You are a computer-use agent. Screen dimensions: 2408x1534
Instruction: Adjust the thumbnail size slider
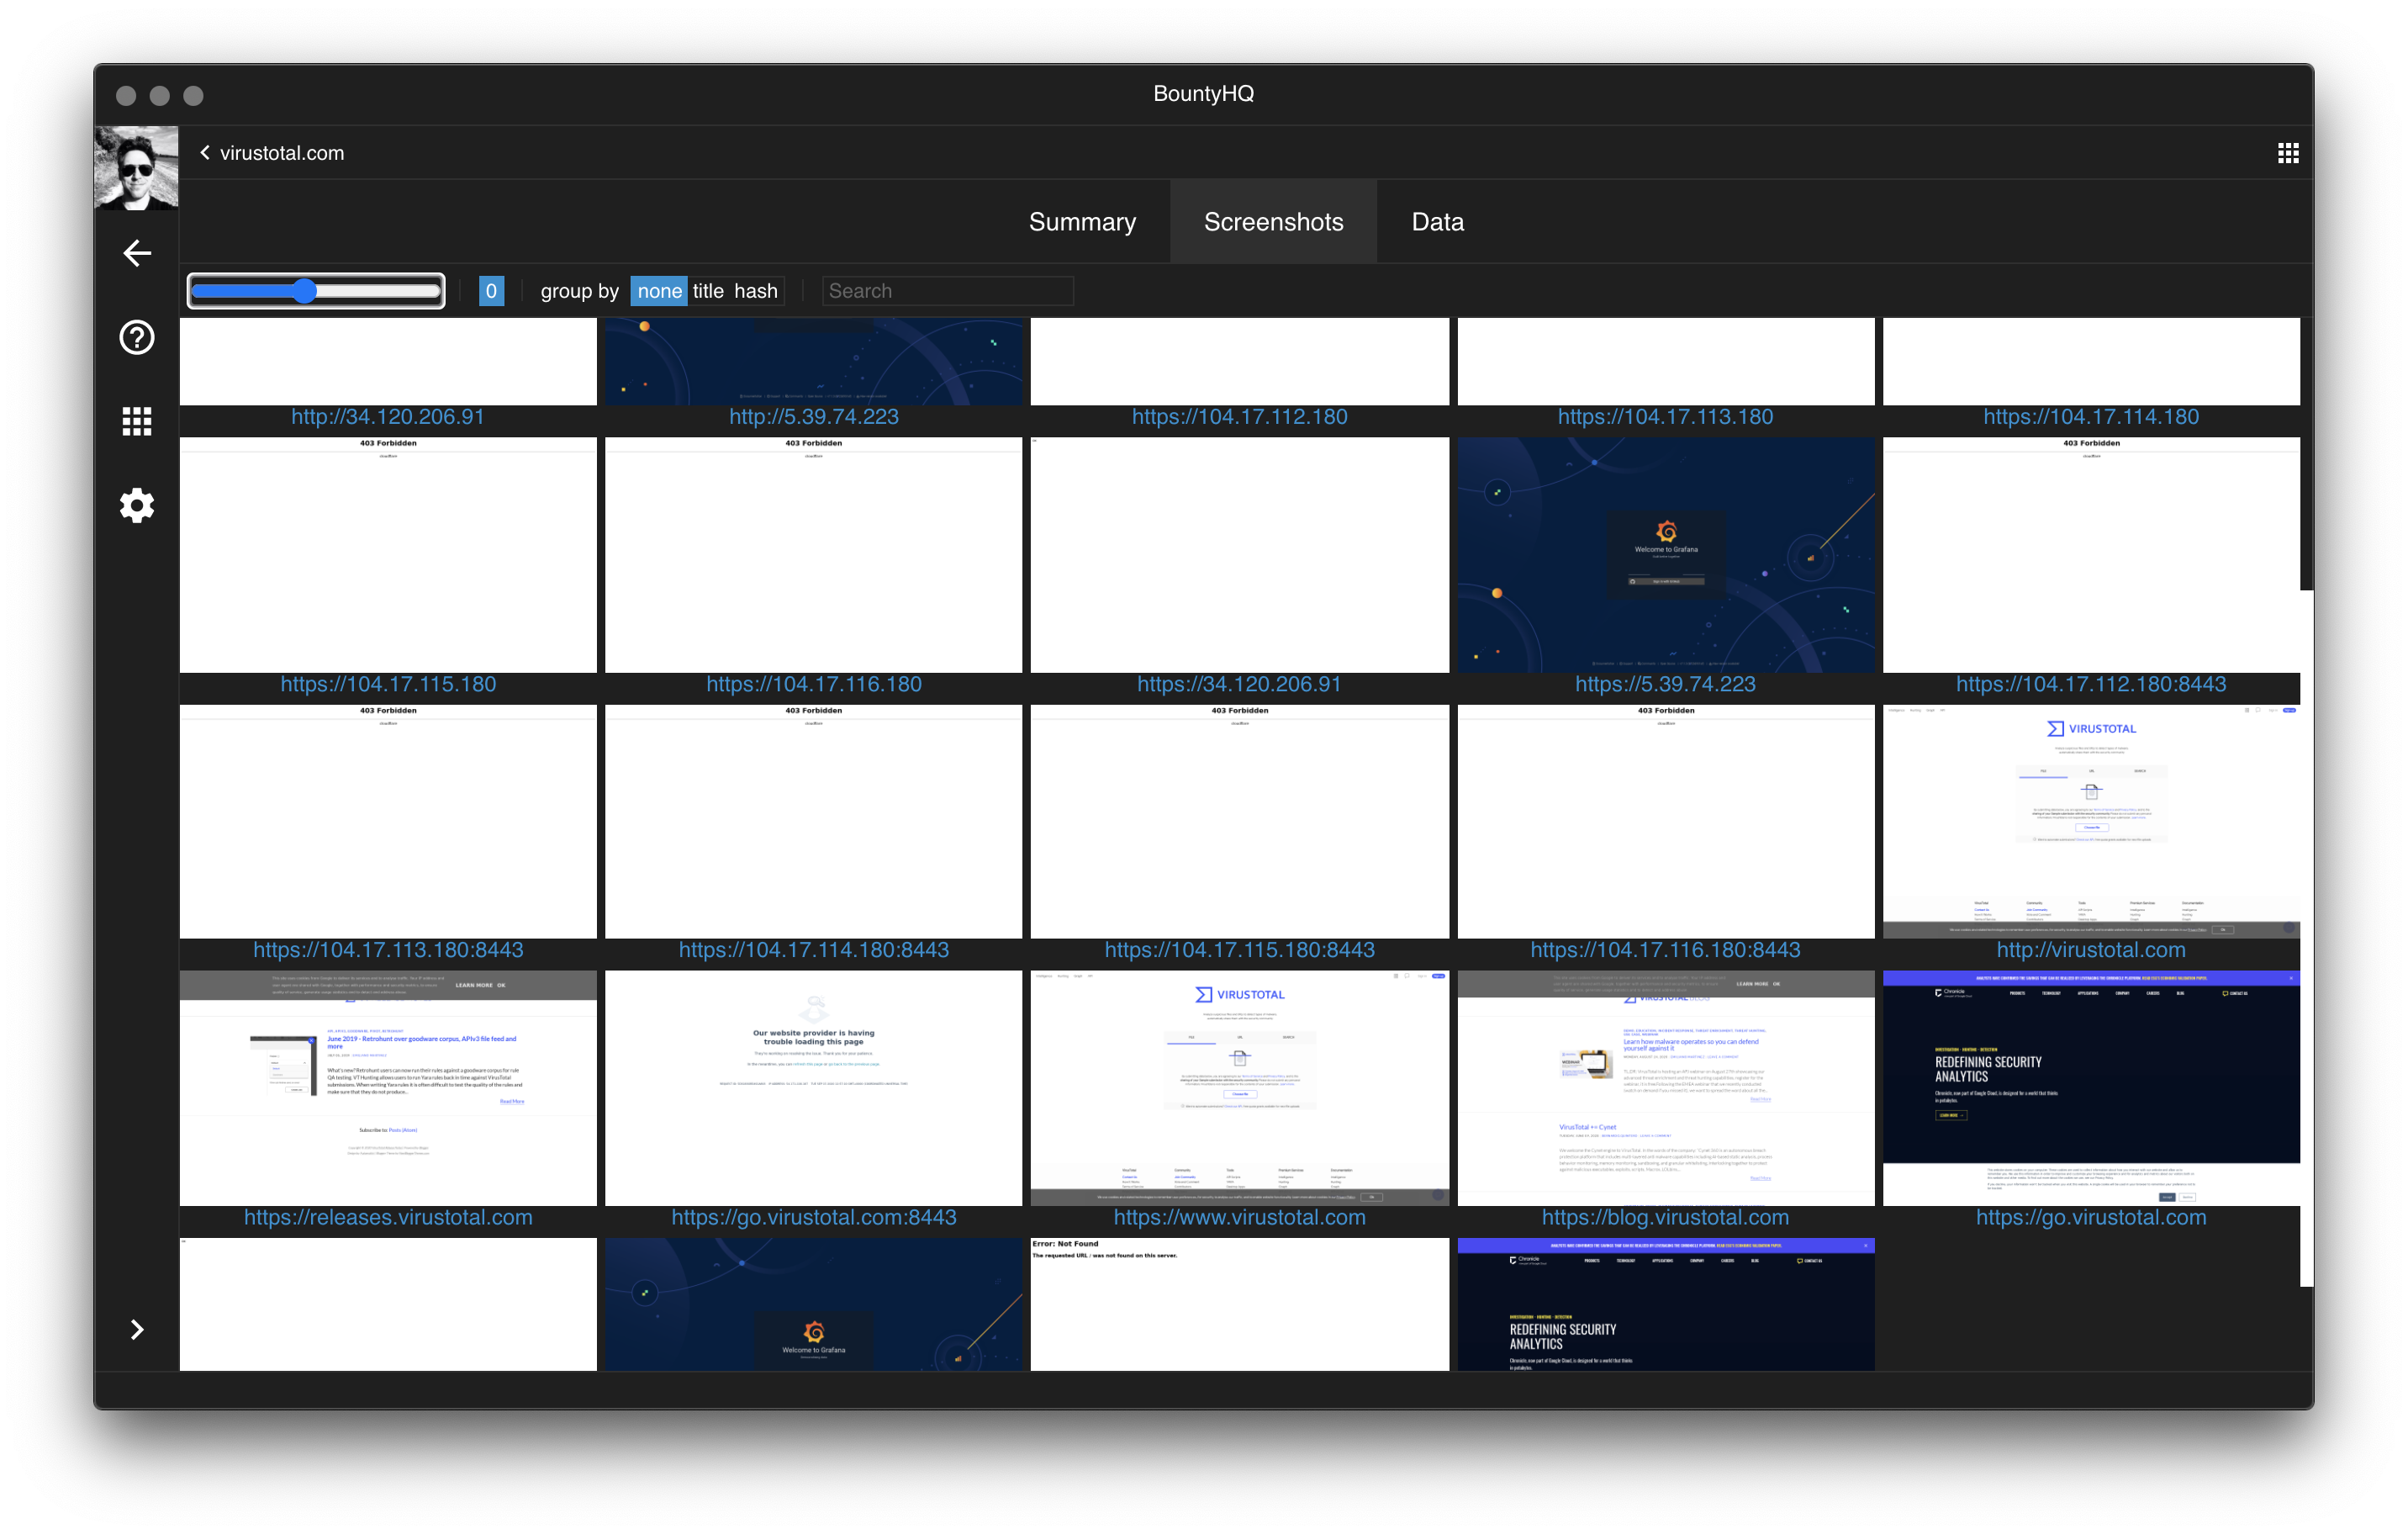point(305,291)
